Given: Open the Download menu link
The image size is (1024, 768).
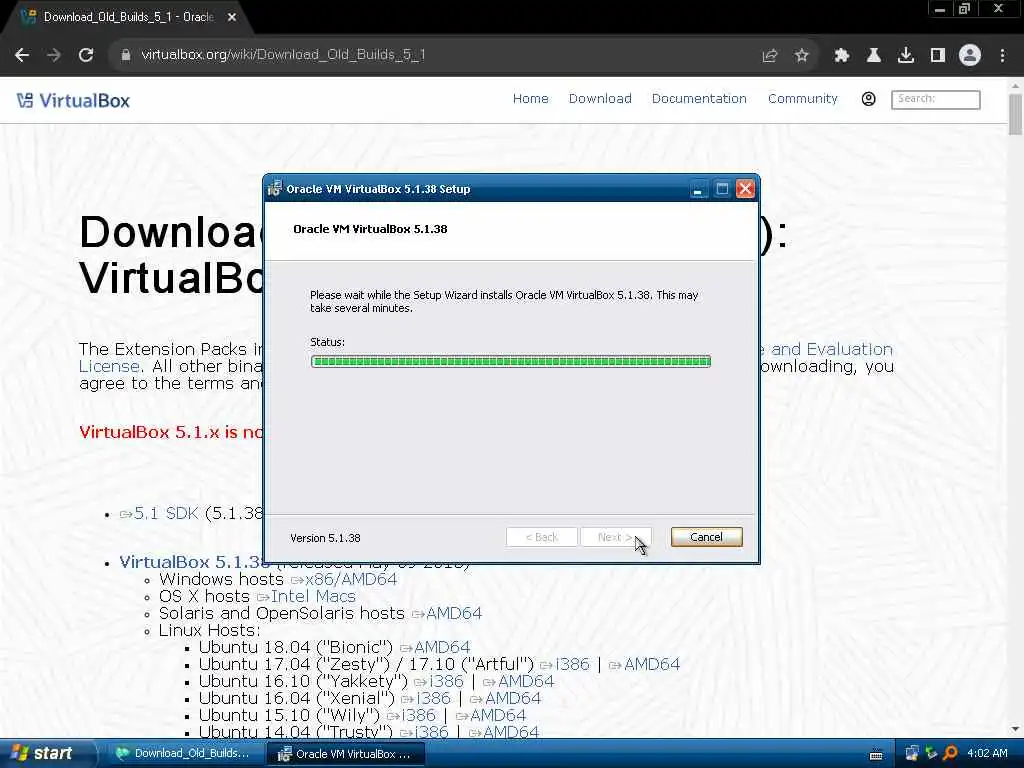Looking at the screenshot, I should (600, 99).
